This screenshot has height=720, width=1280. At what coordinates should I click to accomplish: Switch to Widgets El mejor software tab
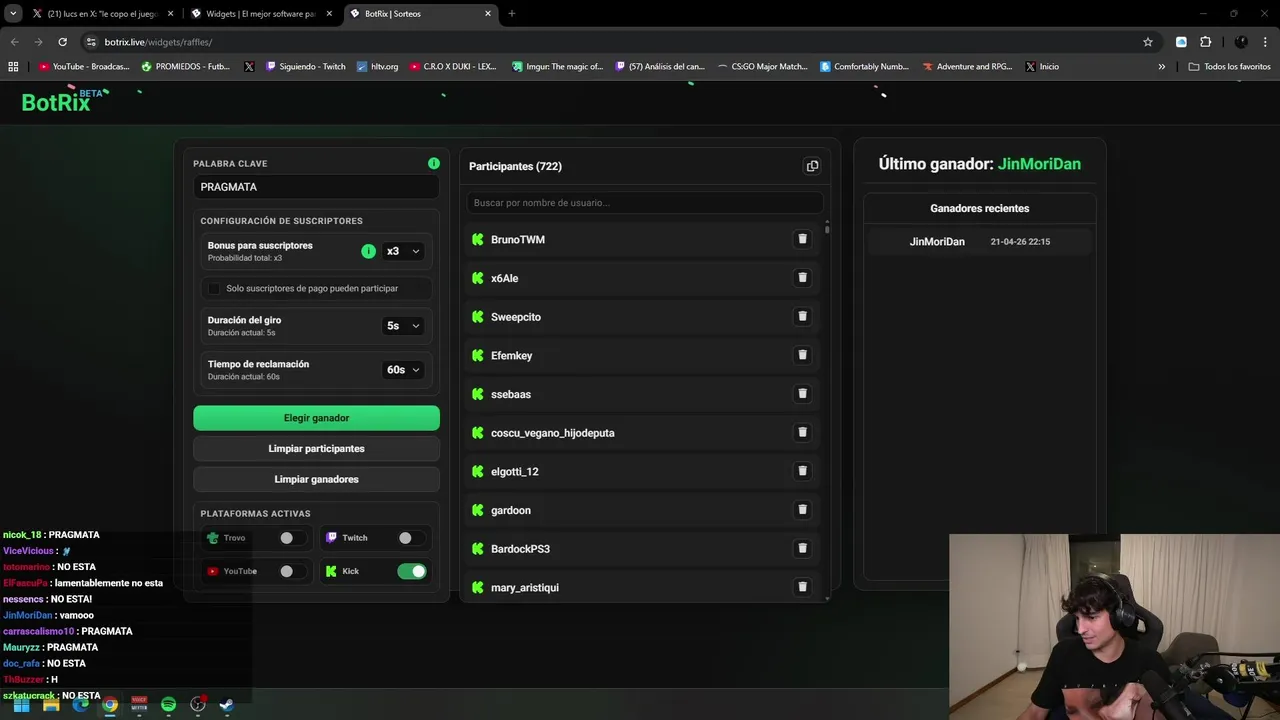click(262, 14)
